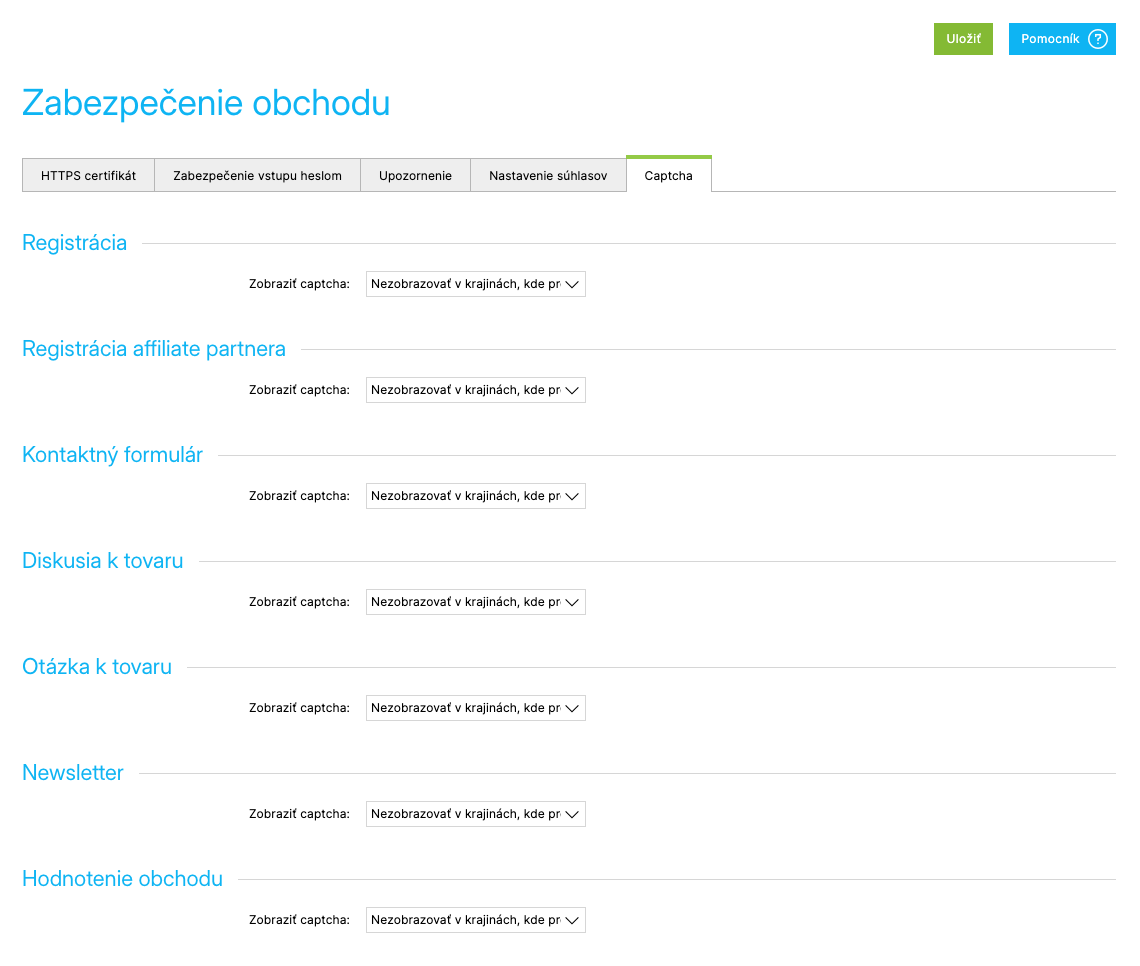Open the Zabezpečenie vstupu heslom tab
1140x966 pixels.
[x=257, y=175]
